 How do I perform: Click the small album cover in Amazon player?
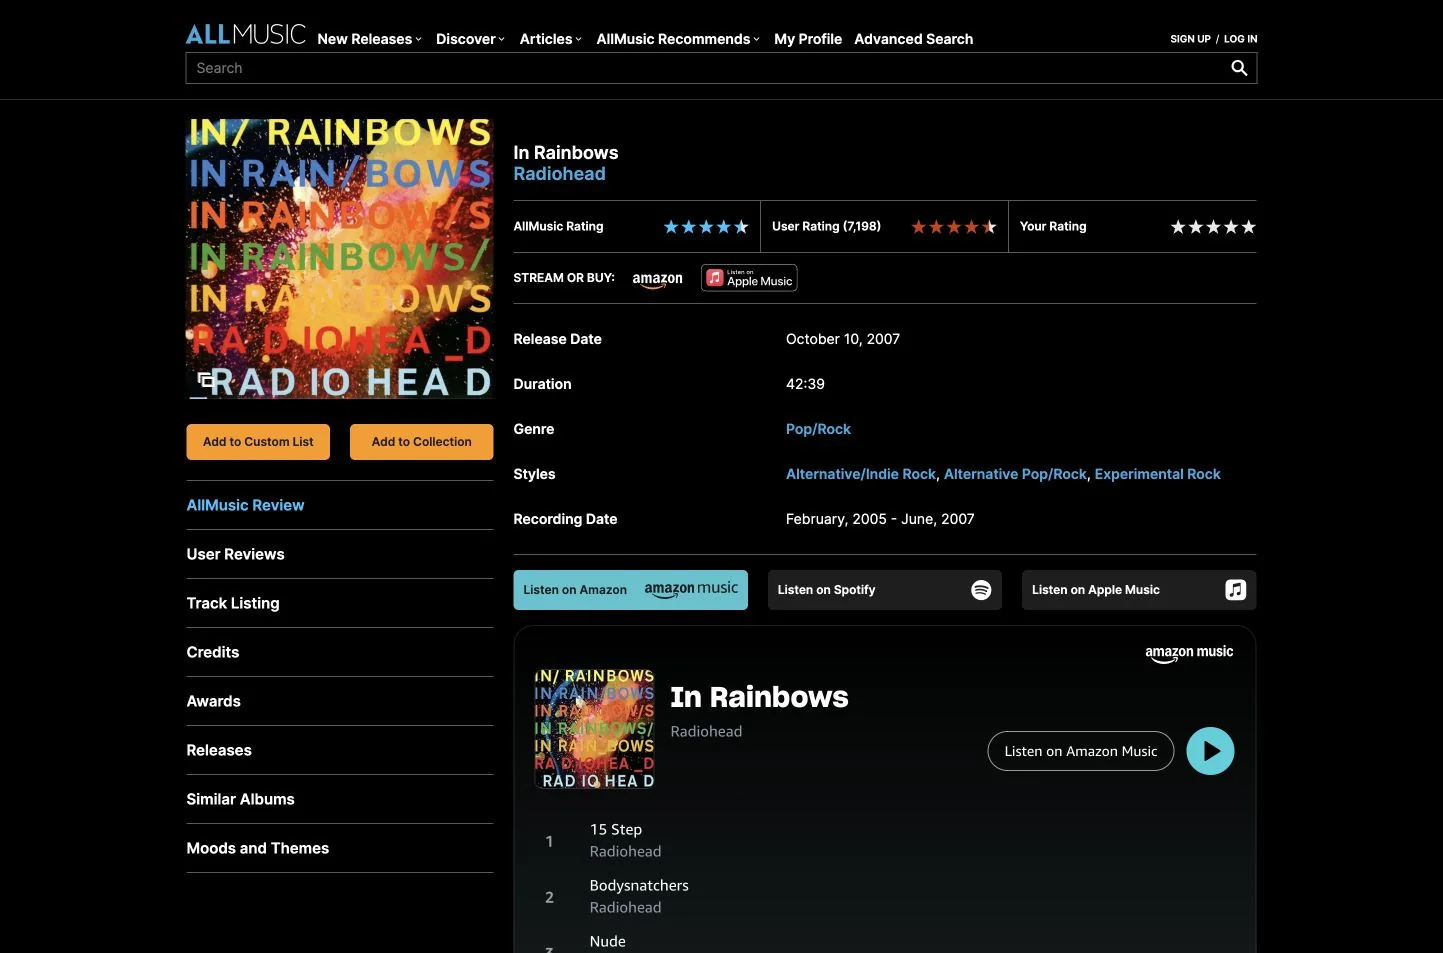(594, 729)
